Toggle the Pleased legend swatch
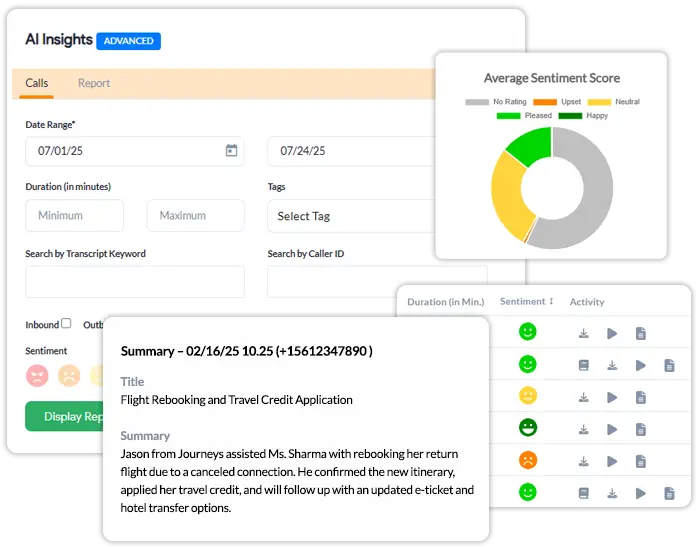The width and height of the screenshot is (700, 547). coord(508,116)
